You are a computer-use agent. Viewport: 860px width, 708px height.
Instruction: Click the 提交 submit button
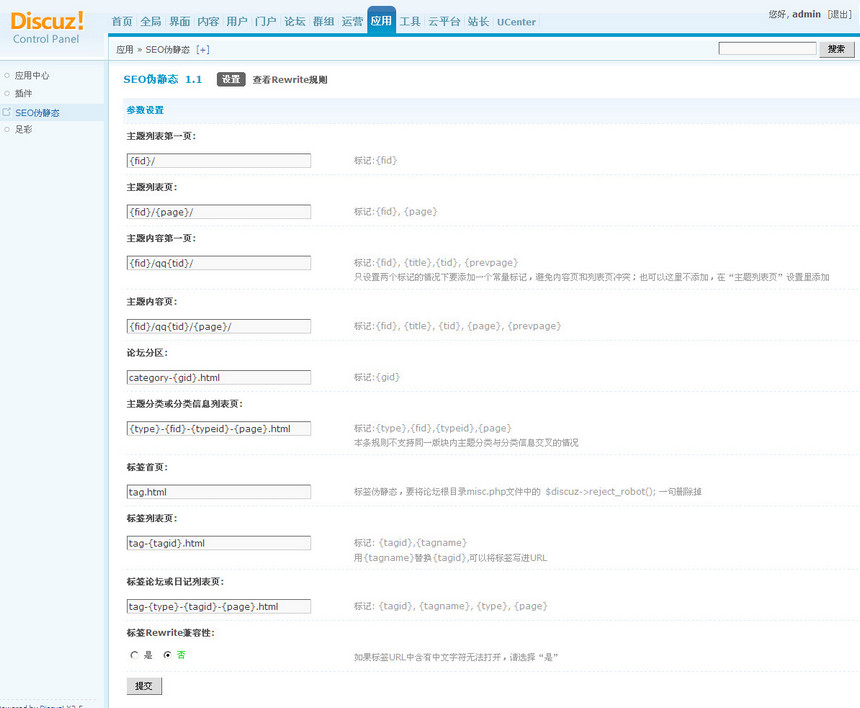[144, 686]
